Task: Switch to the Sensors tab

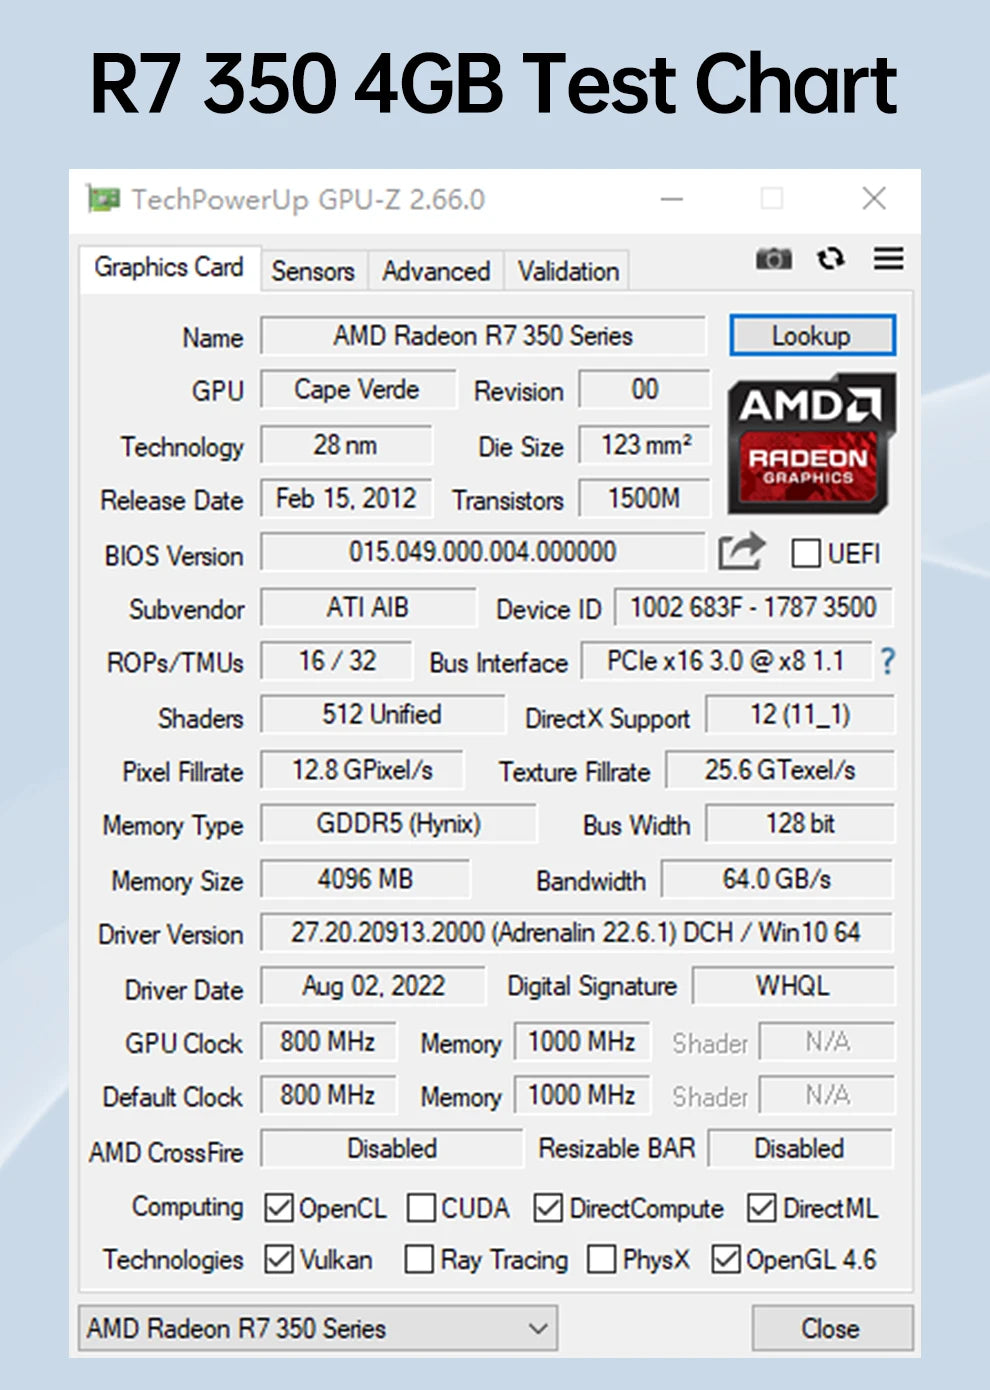Action: coord(312,271)
